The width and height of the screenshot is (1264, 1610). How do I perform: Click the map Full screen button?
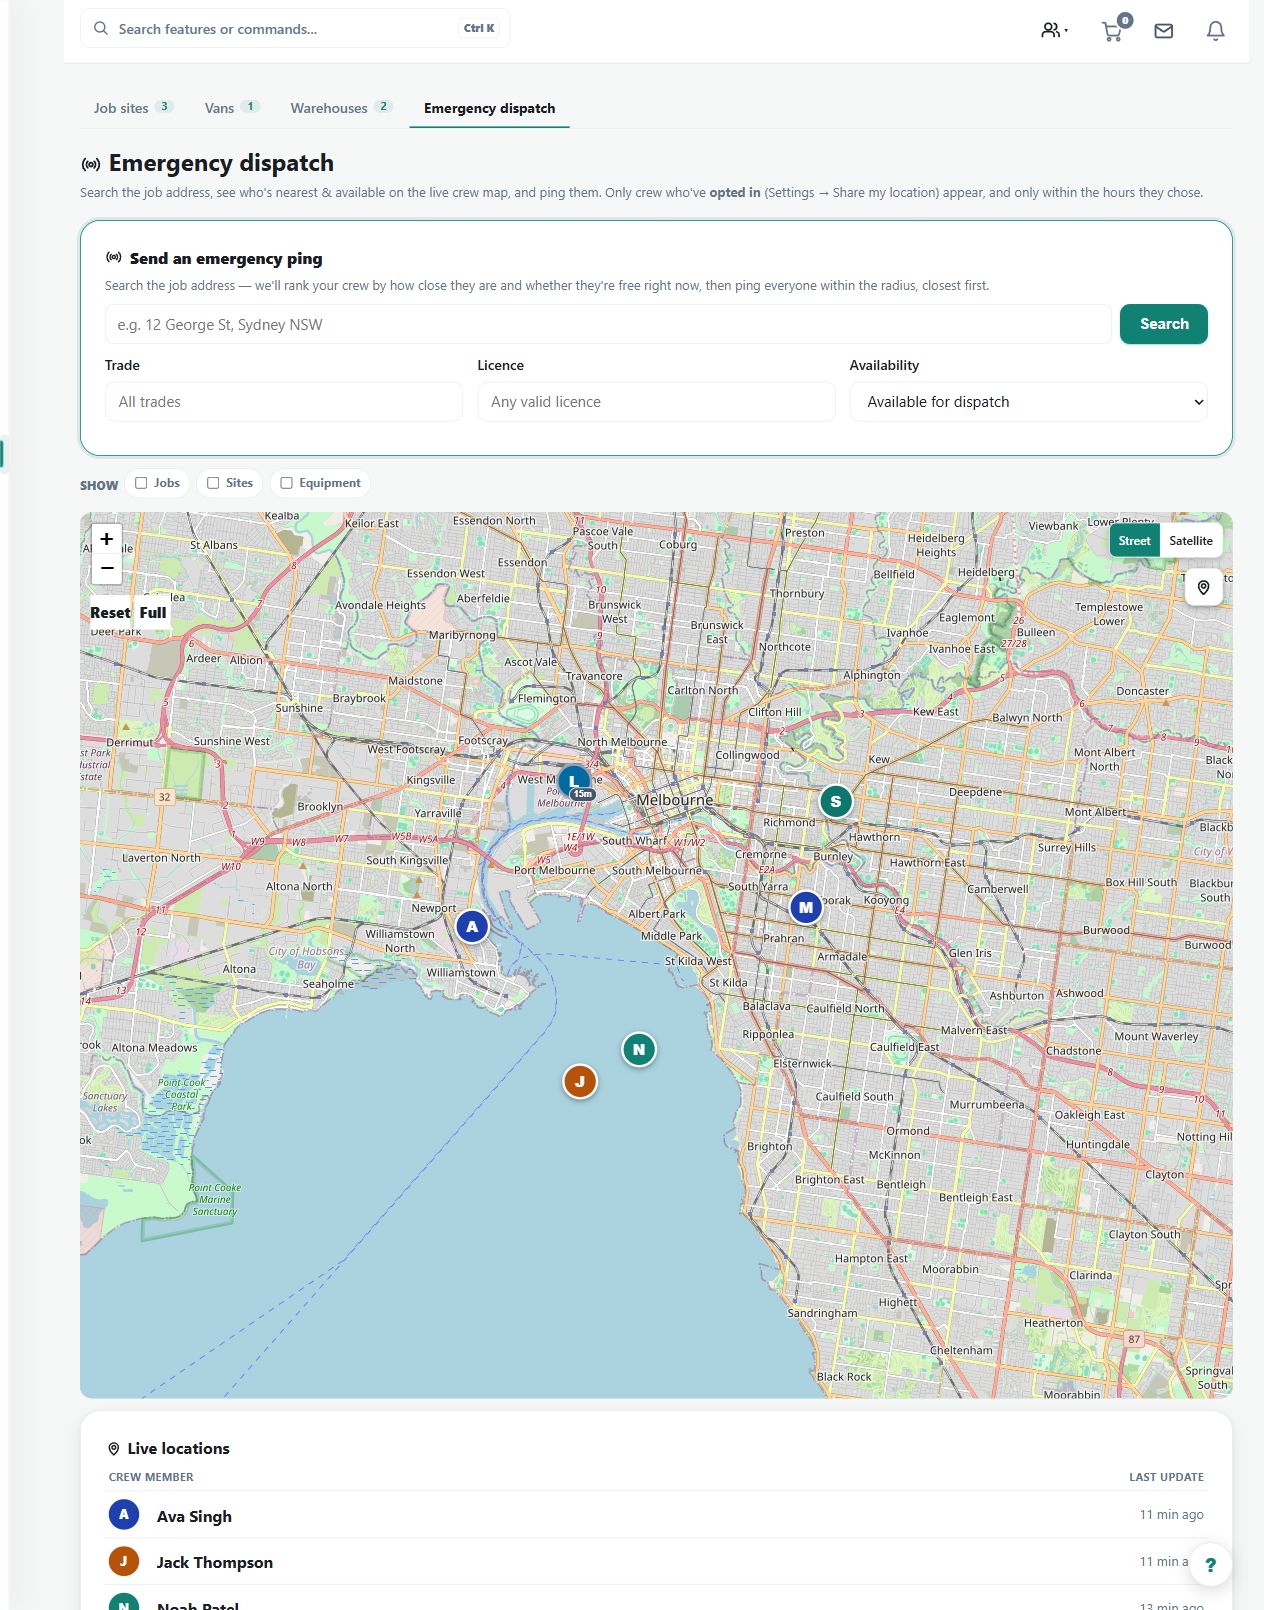pos(153,613)
